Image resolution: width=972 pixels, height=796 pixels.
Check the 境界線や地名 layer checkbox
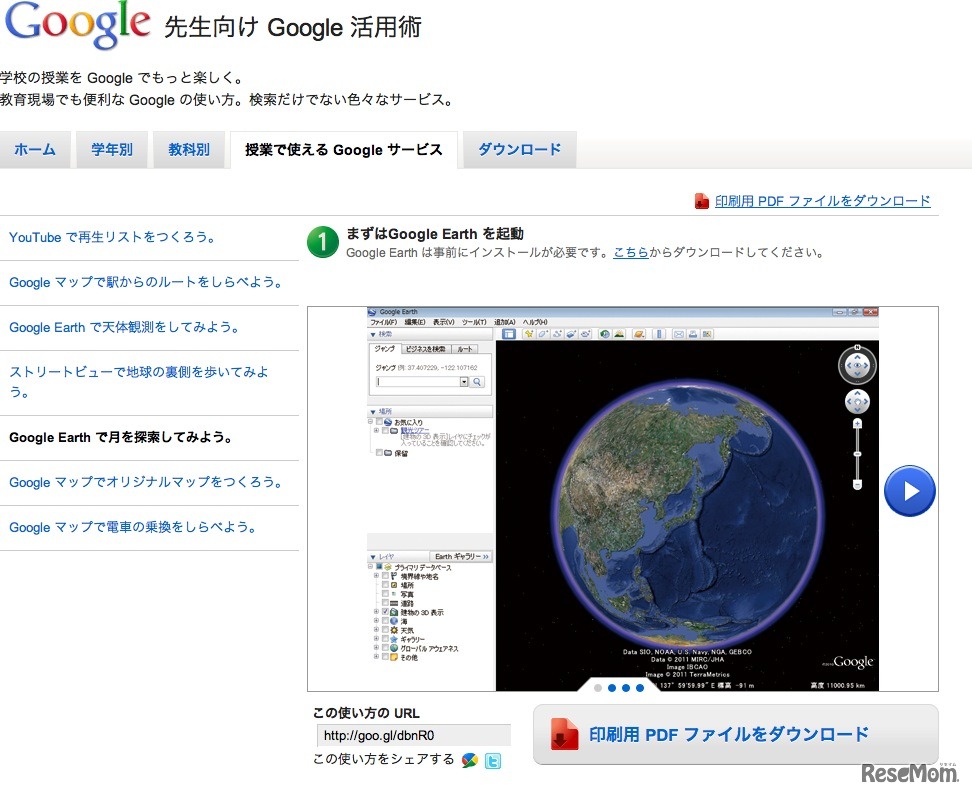tap(386, 576)
